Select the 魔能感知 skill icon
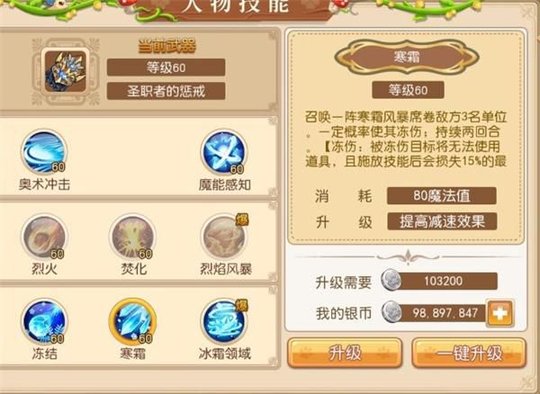The image size is (540, 394). (224, 152)
